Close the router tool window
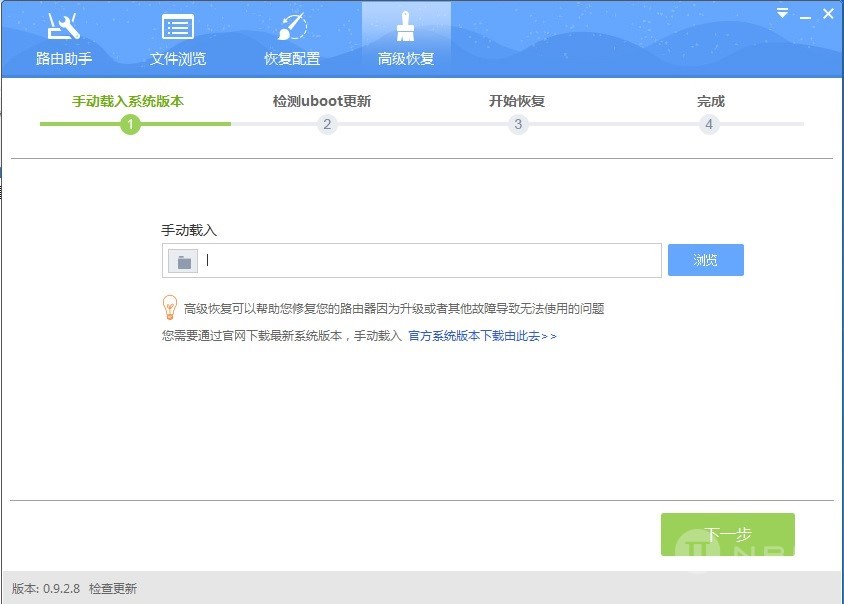This screenshot has height=604, width=844. point(828,13)
